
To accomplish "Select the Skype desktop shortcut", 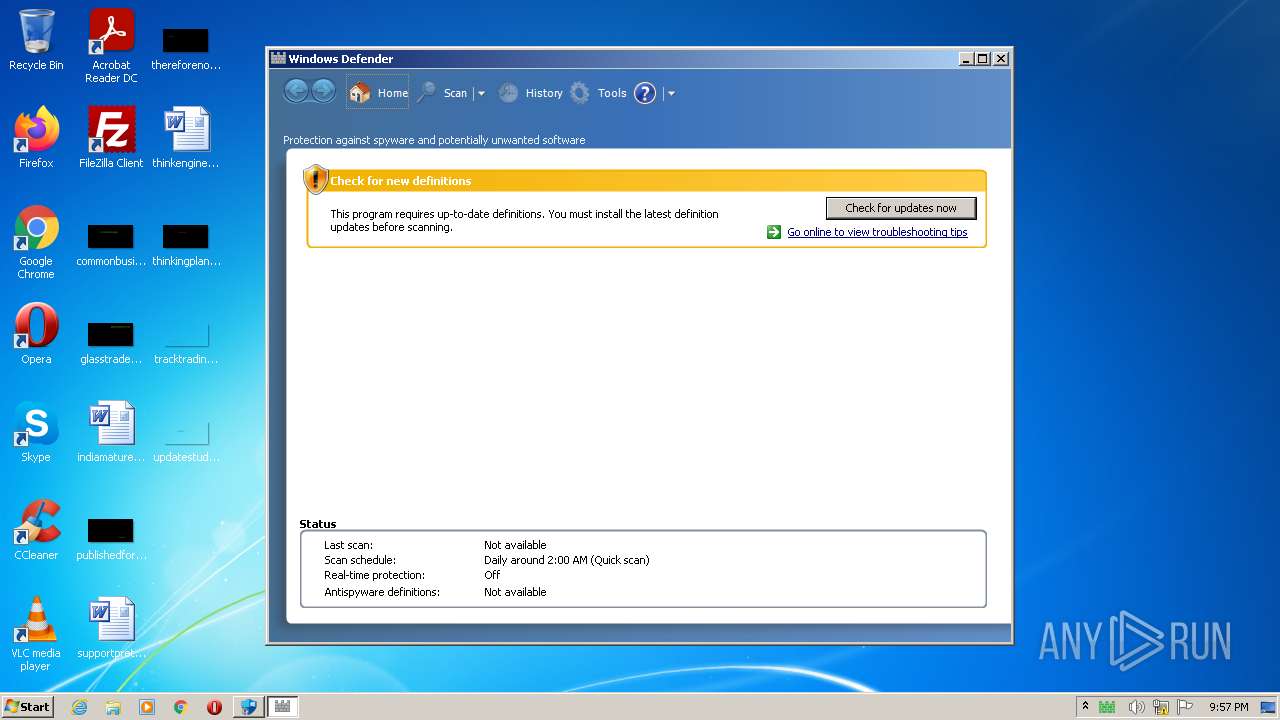I will (x=36, y=432).
